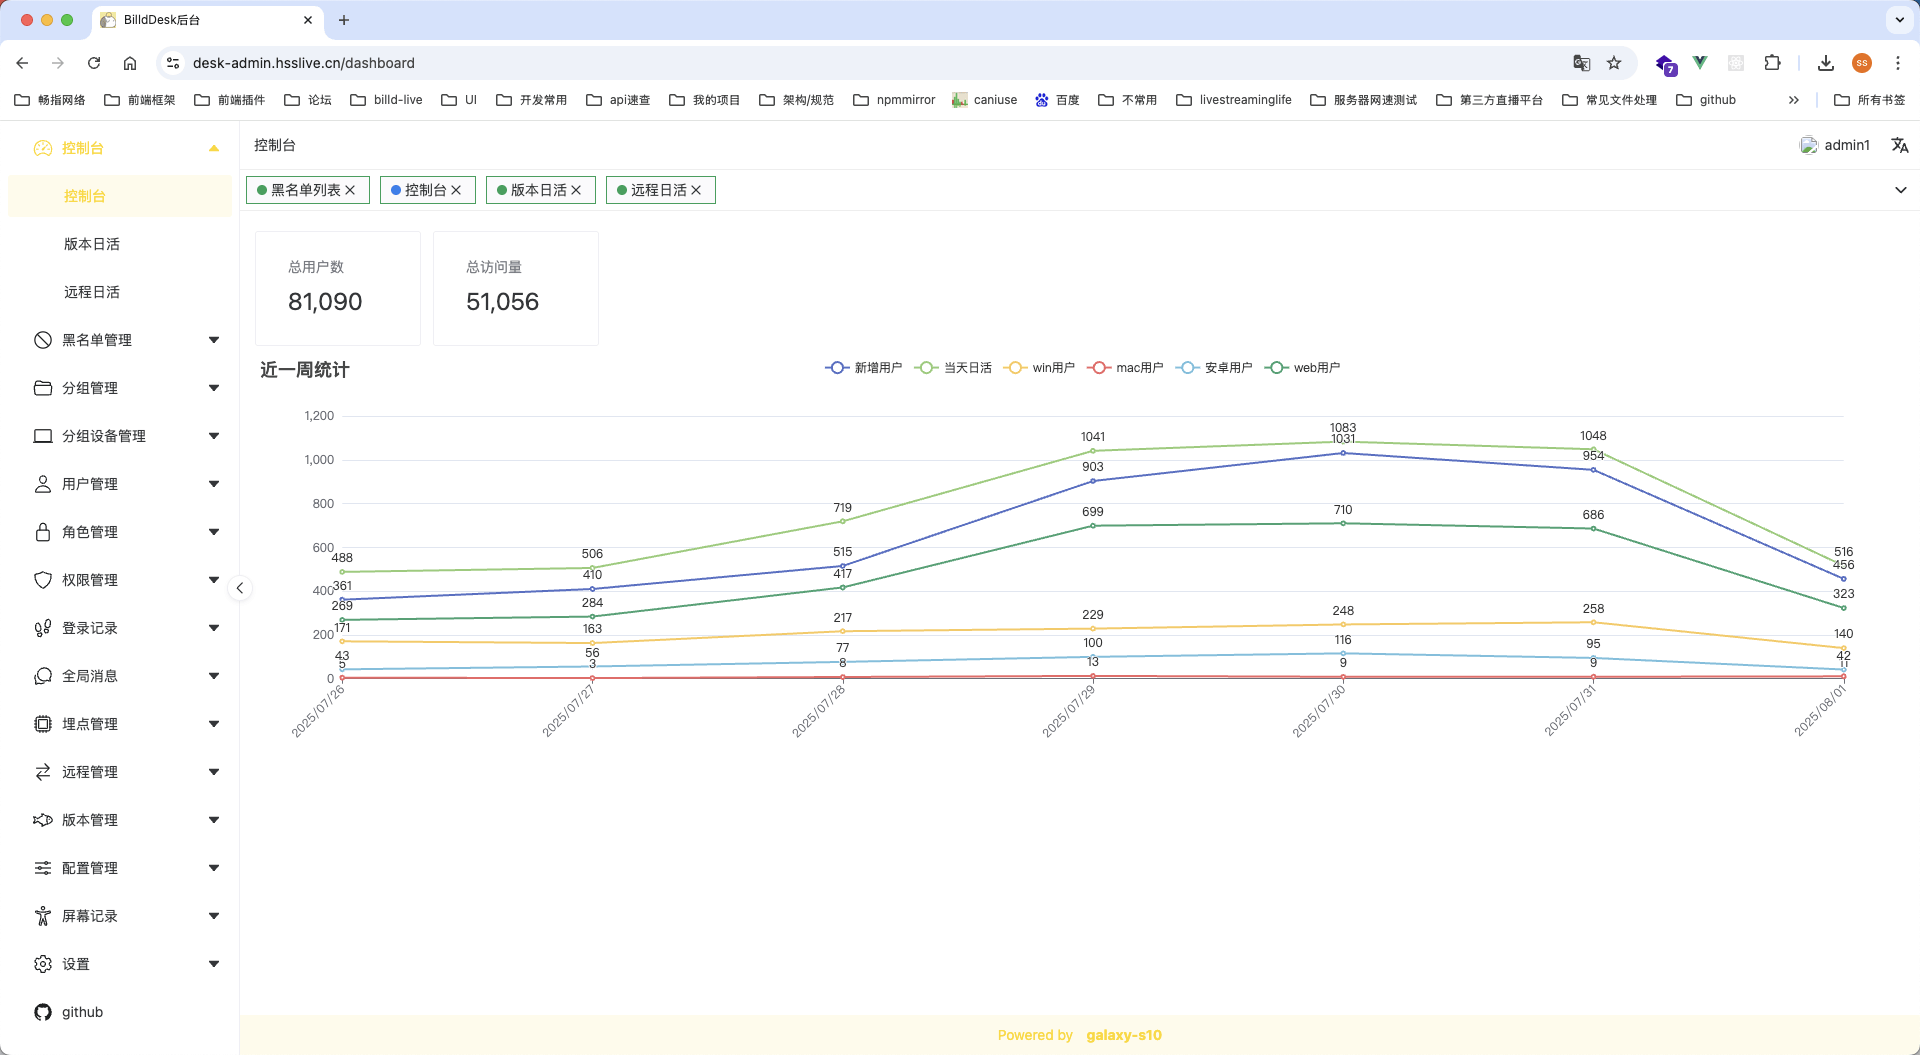Screen dimensions: 1920x1055
Task: Click the 版本管理 fish icon
Action: (x=43, y=820)
